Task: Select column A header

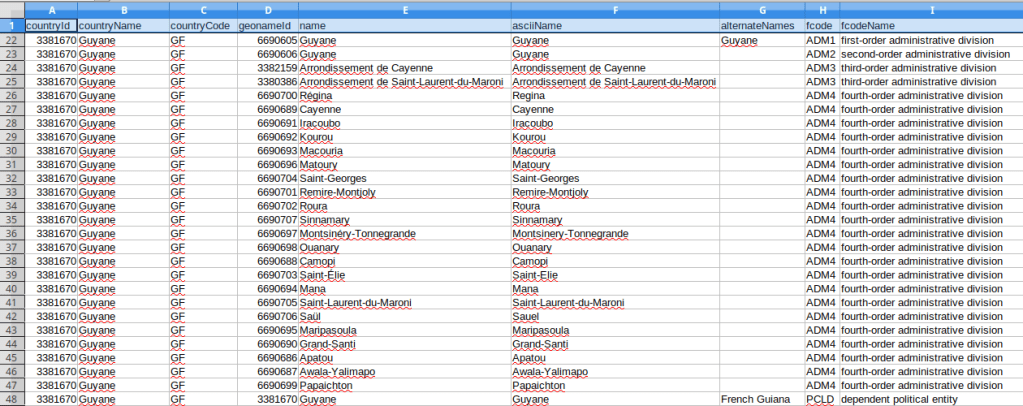Action: click(51, 8)
